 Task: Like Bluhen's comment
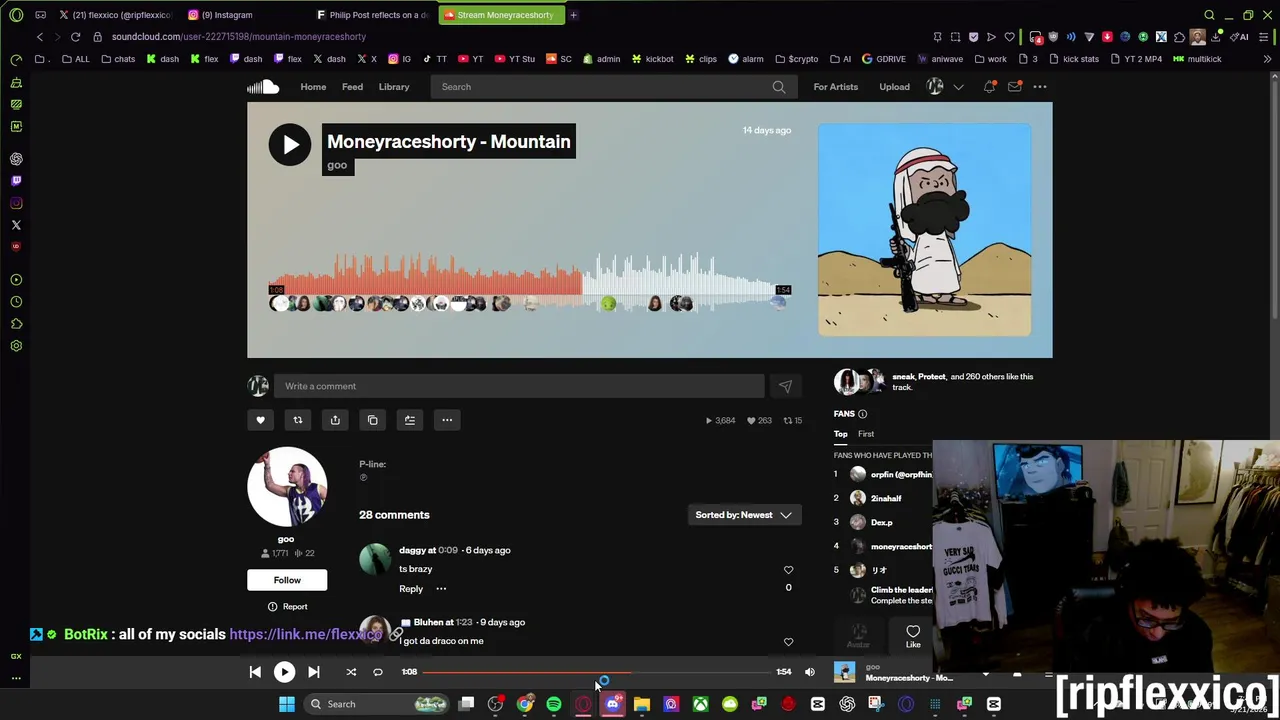coord(788,642)
